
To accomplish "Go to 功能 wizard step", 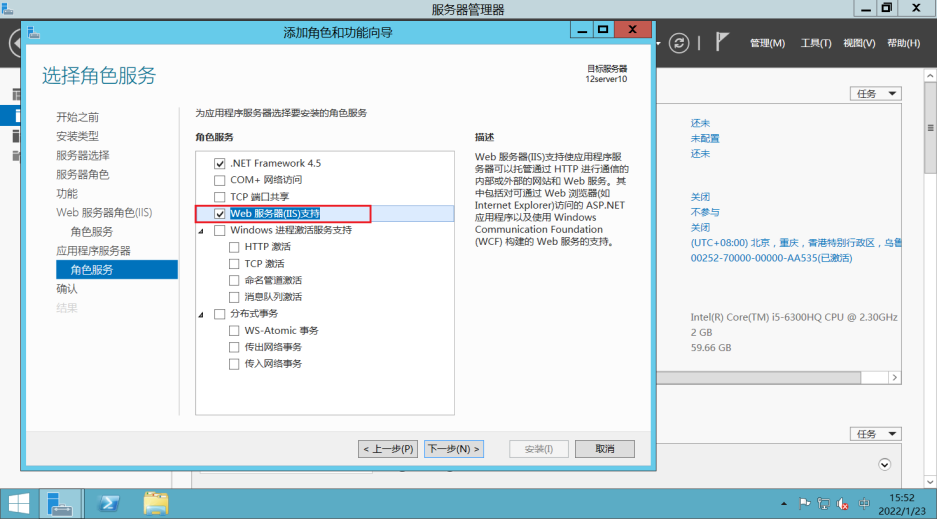I will click(67, 194).
